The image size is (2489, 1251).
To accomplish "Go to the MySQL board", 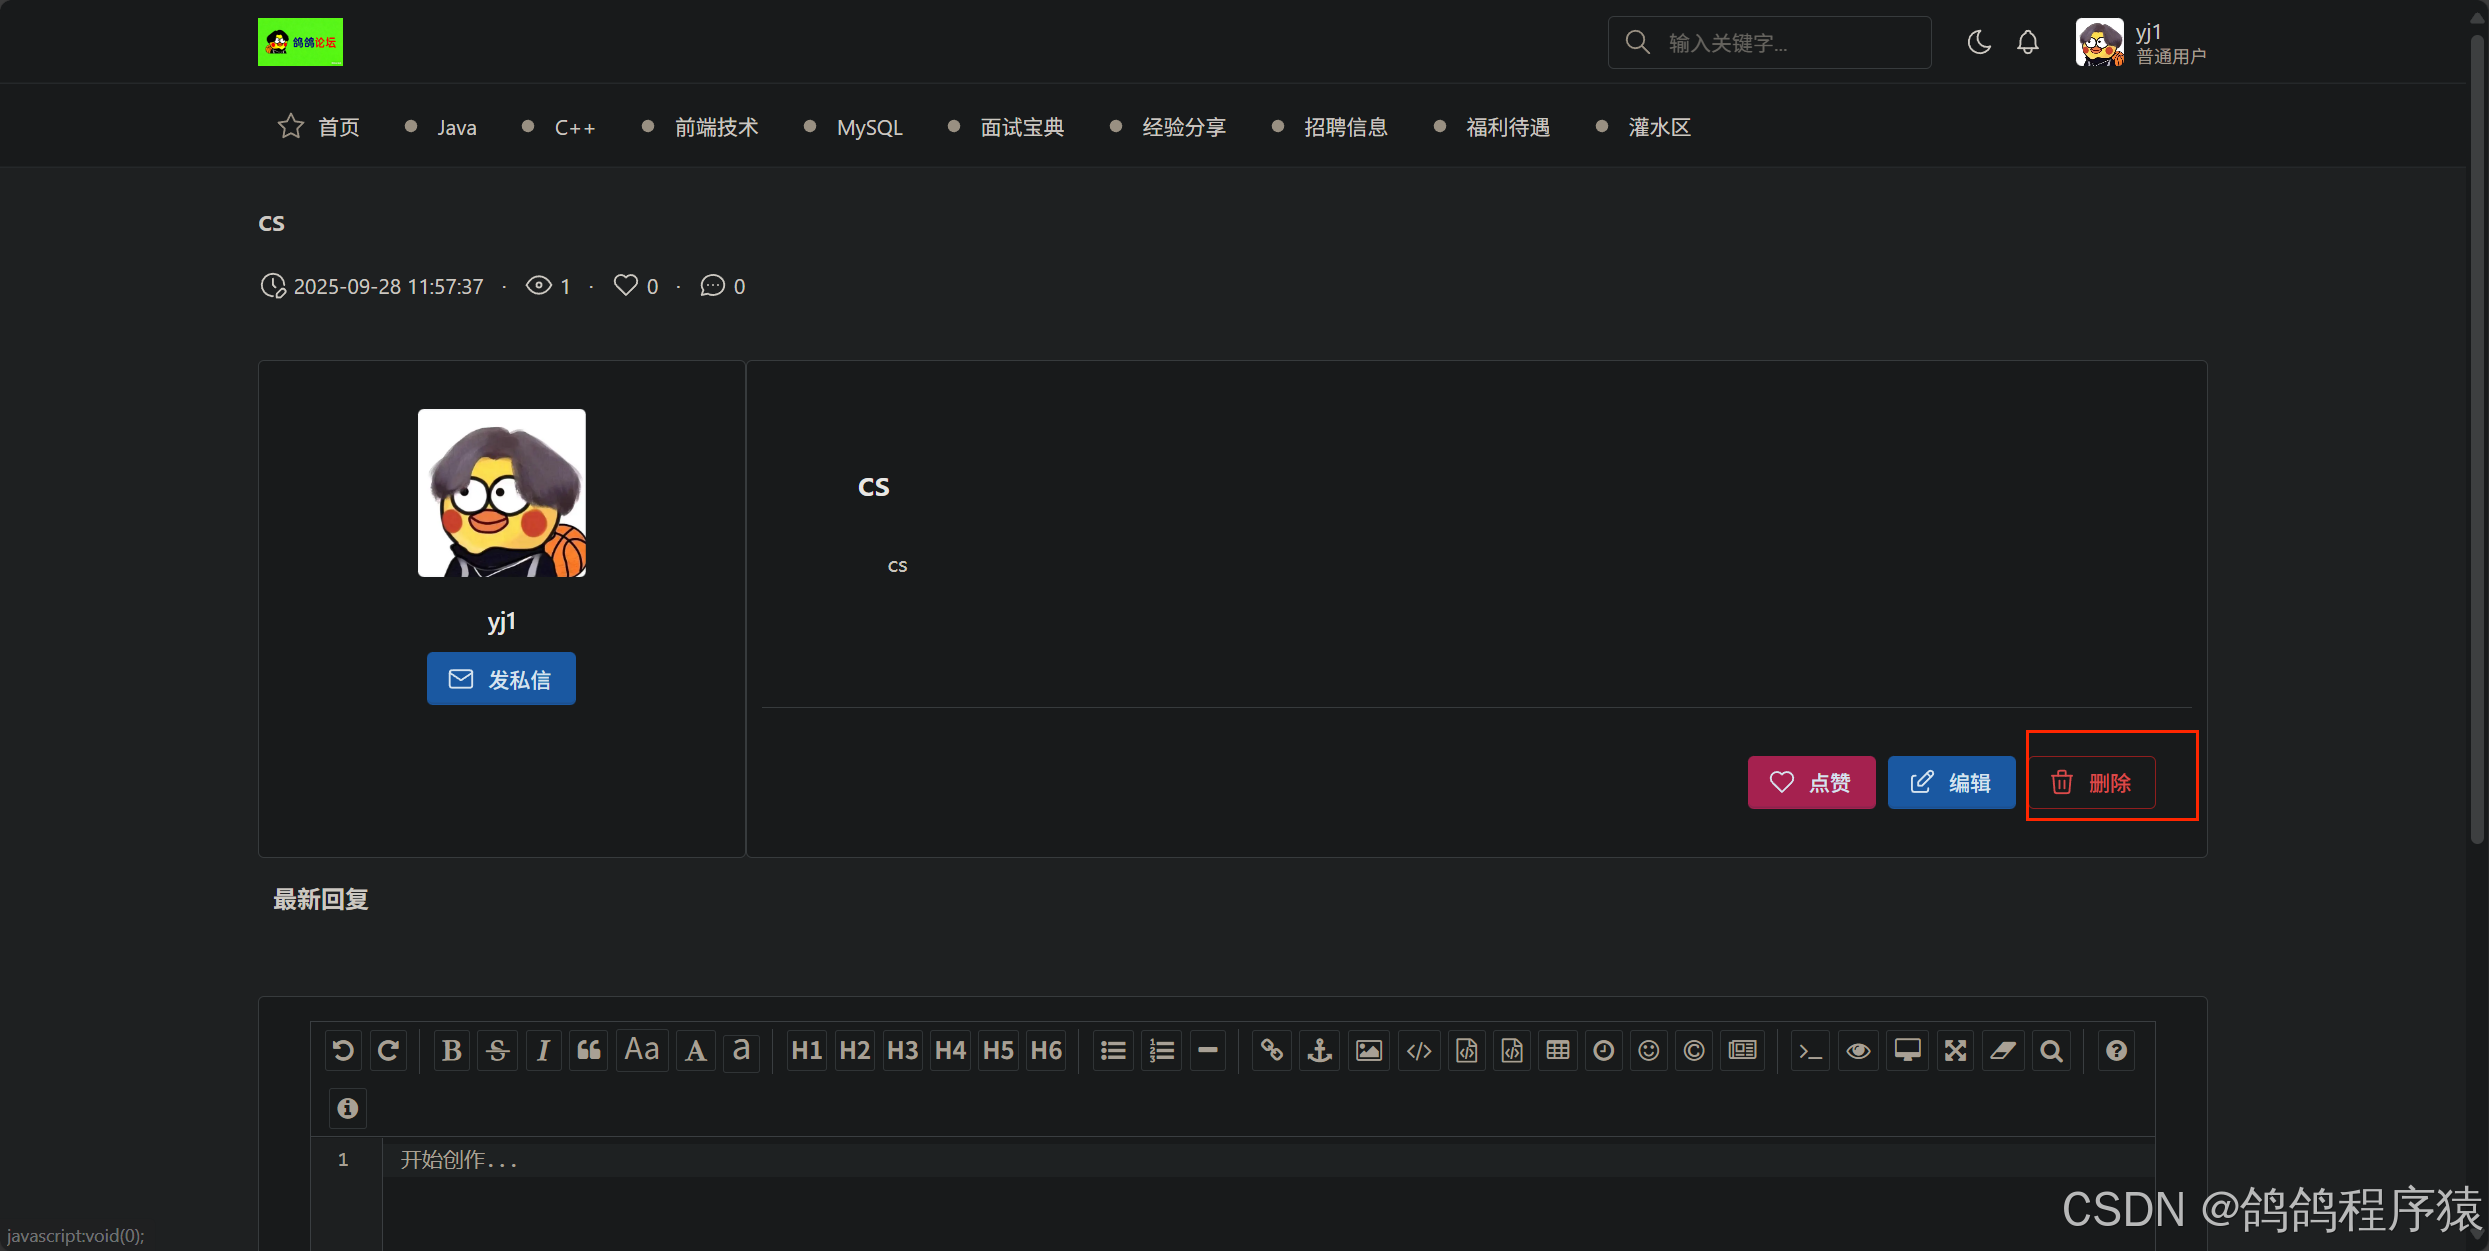I will [869, 128].
